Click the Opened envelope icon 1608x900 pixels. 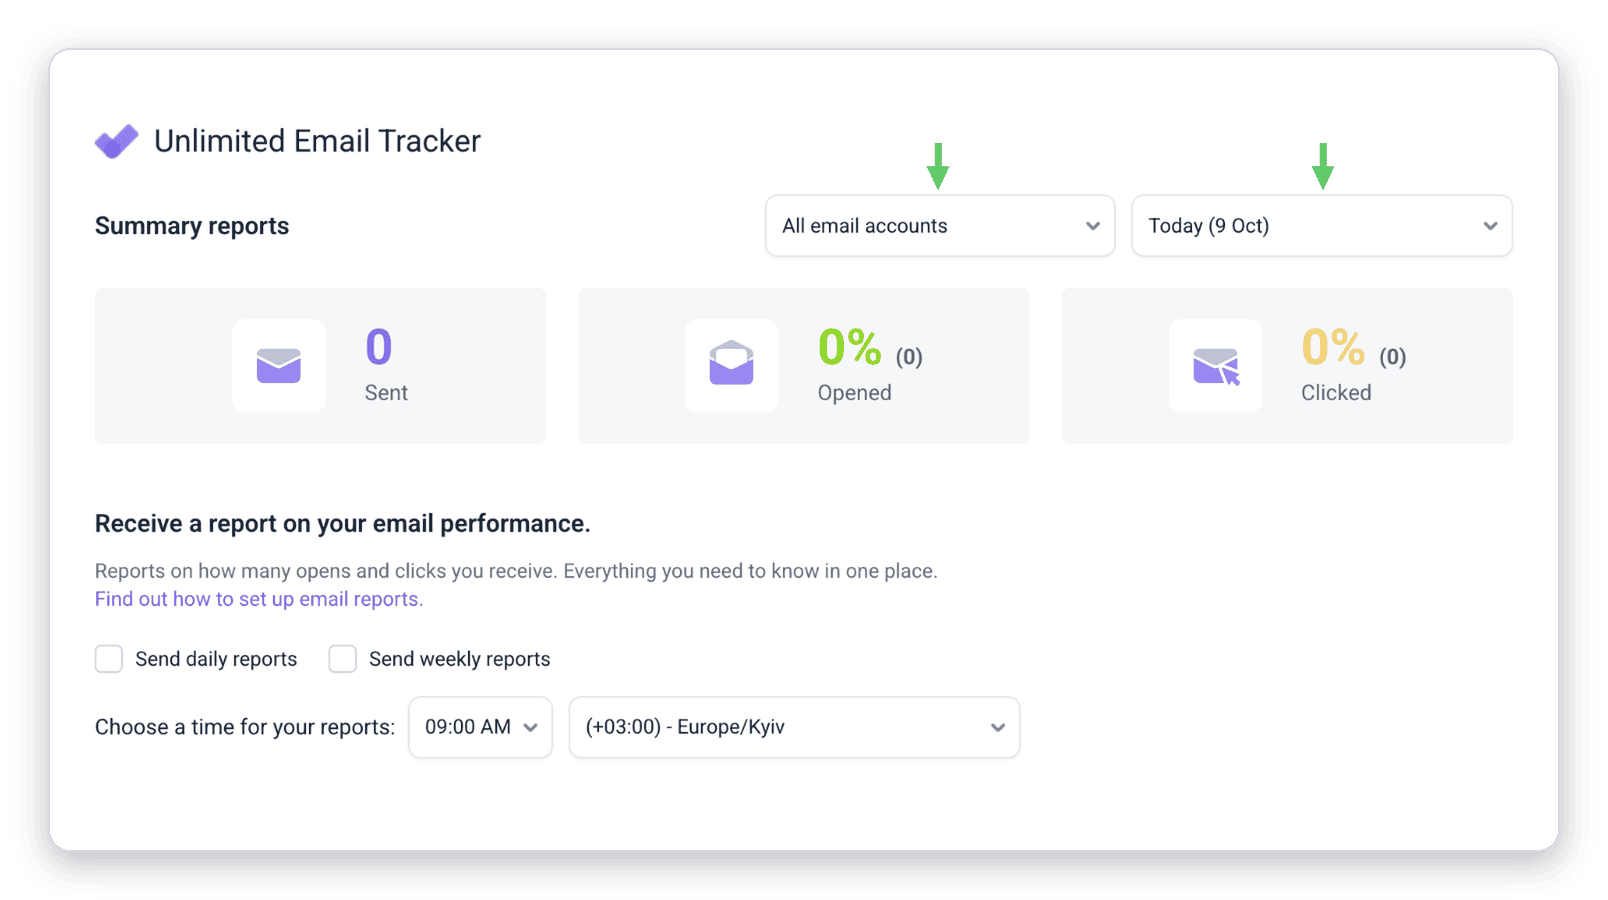(x=731, y=363)
